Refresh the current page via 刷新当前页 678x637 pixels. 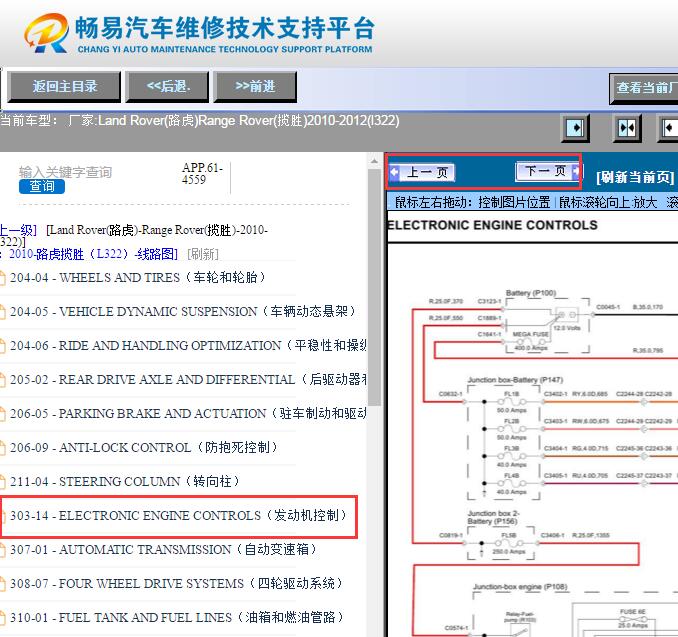click(635, 177)
